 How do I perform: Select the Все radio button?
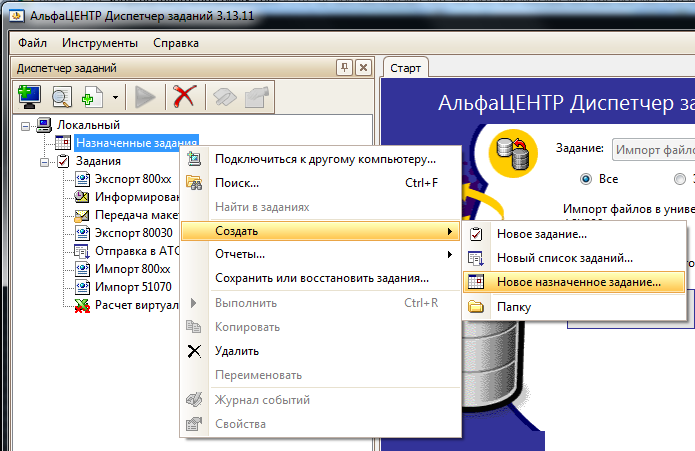pos(586,179)
